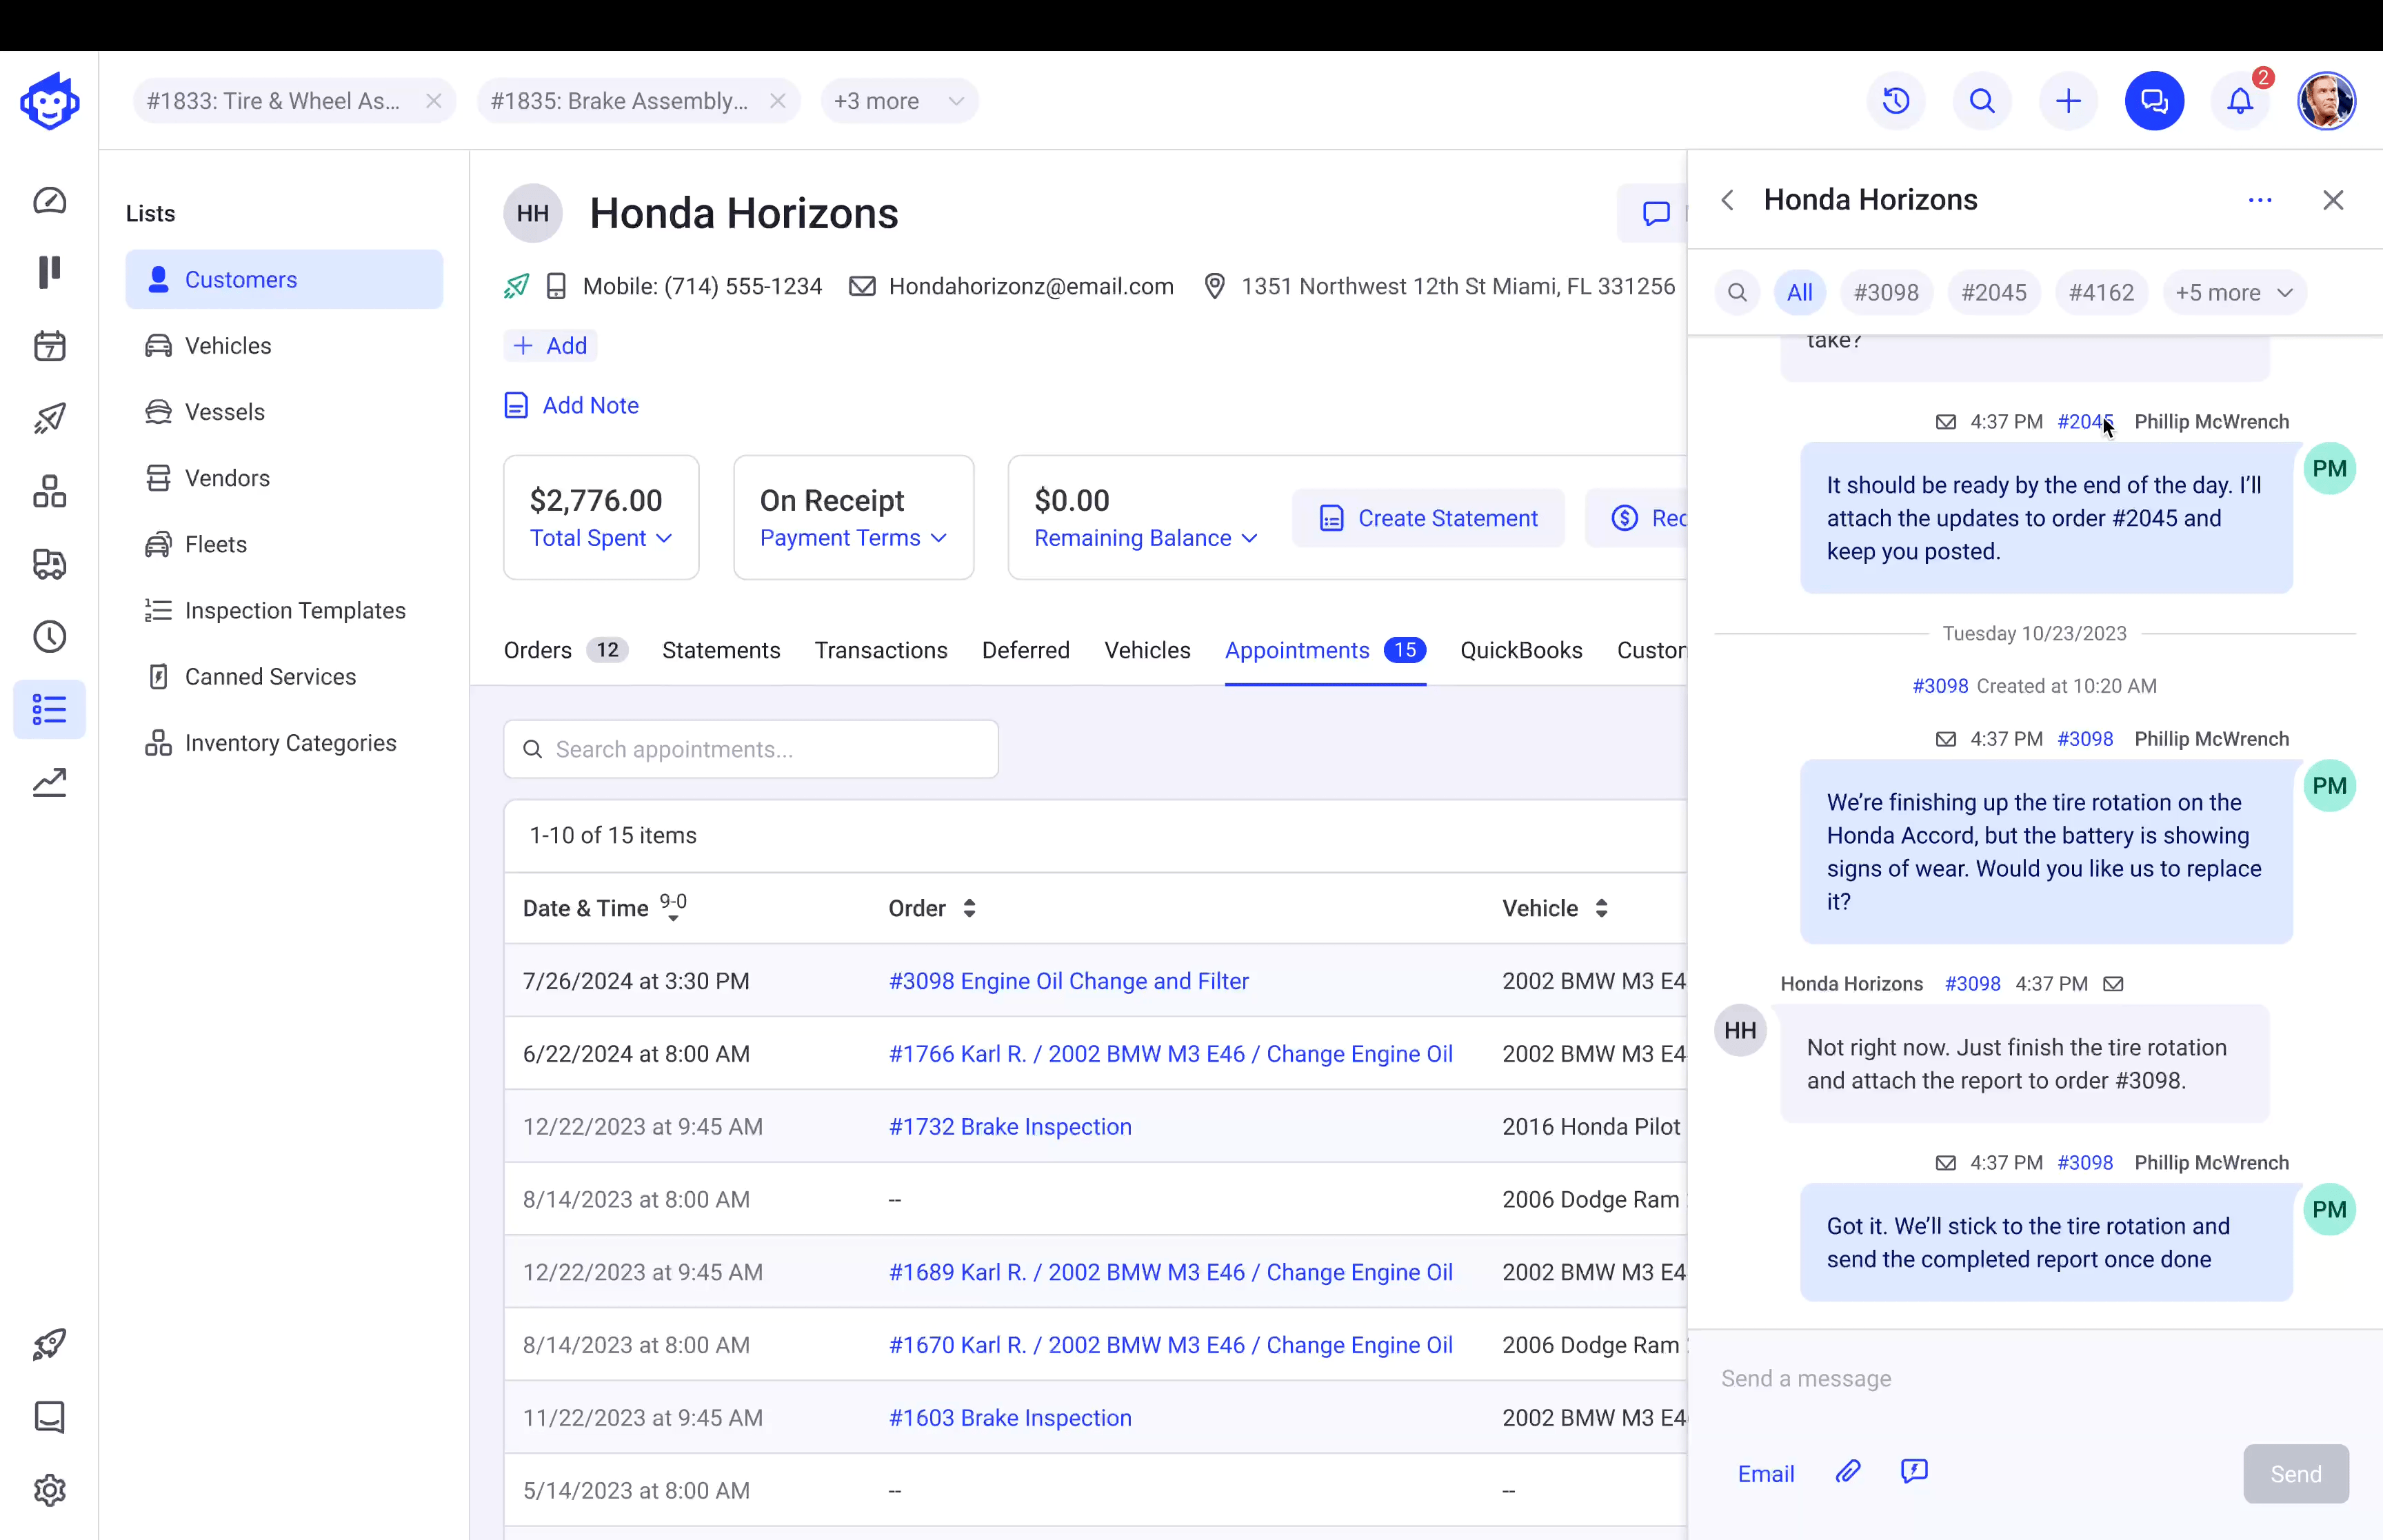The image size is (2383, 1540).
Task: Expand the +5 more order filters dropdown
Action: pyautogui.click(x=2234, y=293)
